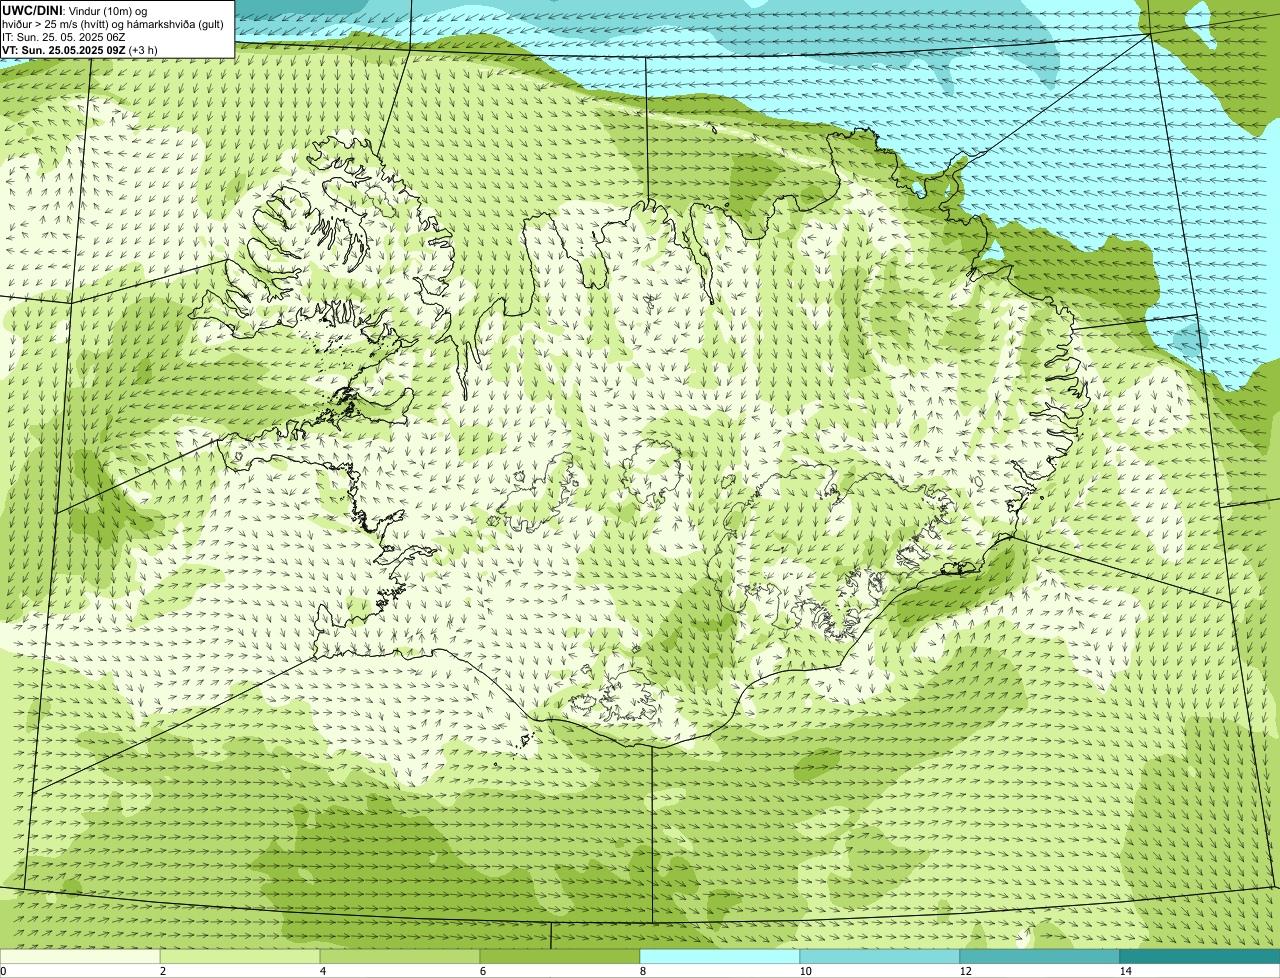This screenshot has height=978, width=1280.
Task: Click the legend label '2'
Action: [163, 971]
